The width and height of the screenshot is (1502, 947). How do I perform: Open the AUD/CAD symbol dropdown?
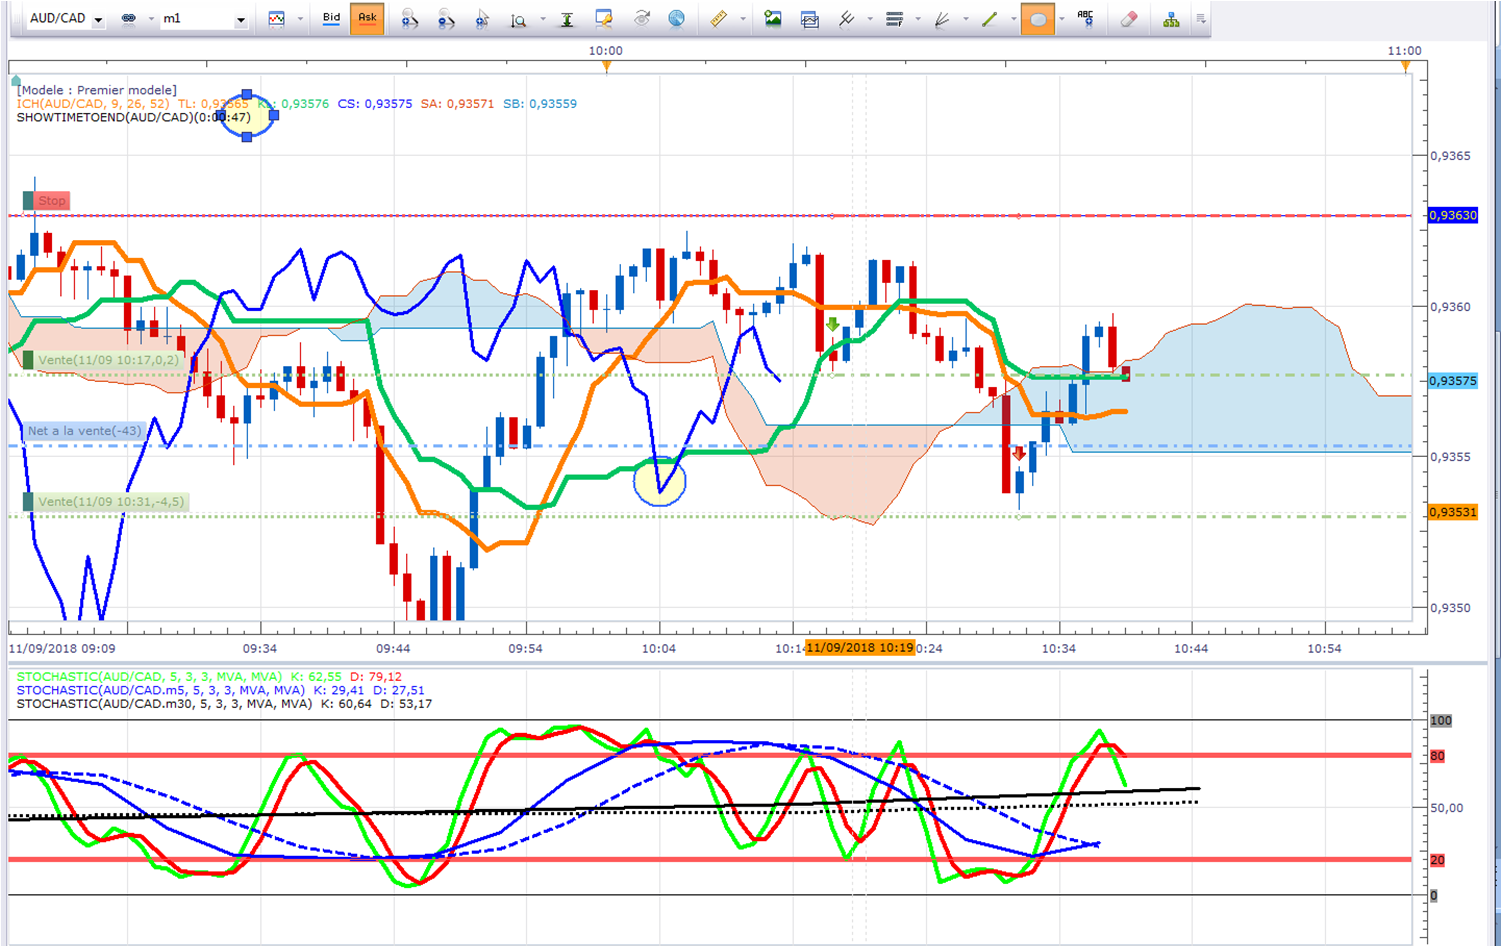[98, 21]
